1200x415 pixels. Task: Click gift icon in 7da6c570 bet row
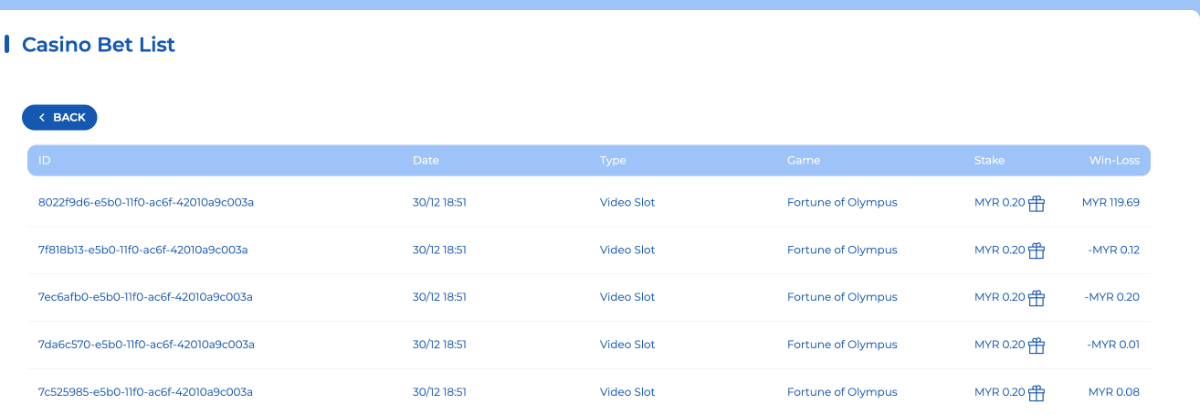tap(1037, 345)
